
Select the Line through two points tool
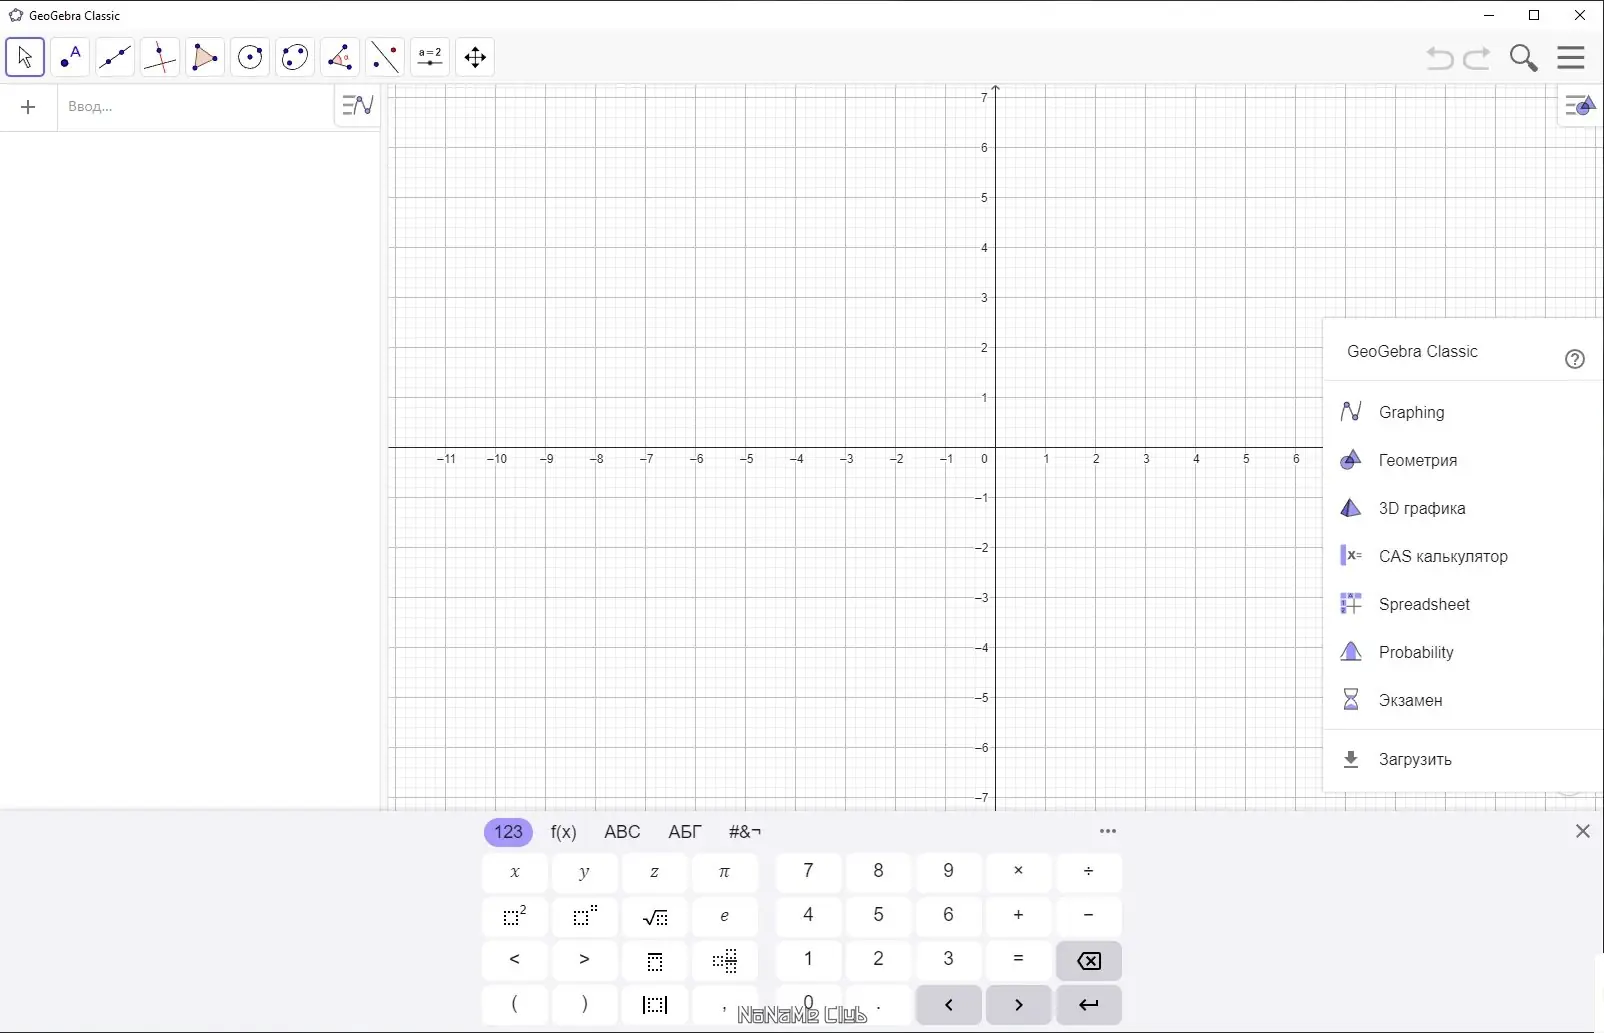coord(115,57)
